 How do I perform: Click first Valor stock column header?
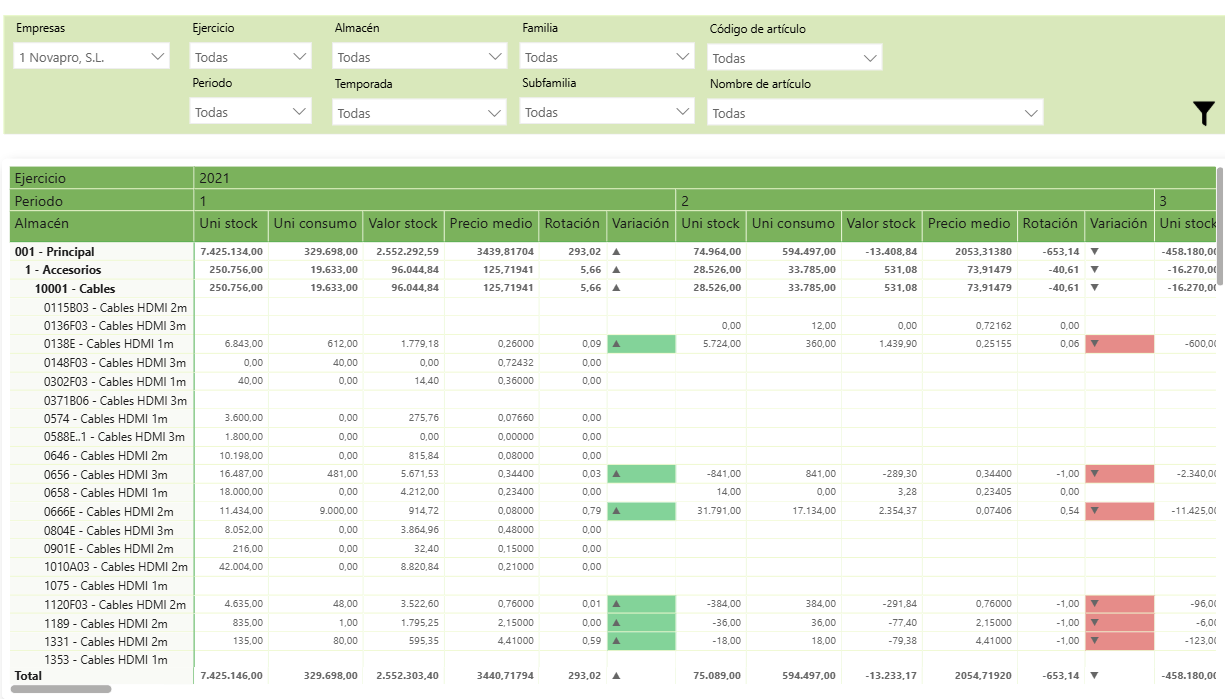tap(403, 224)
